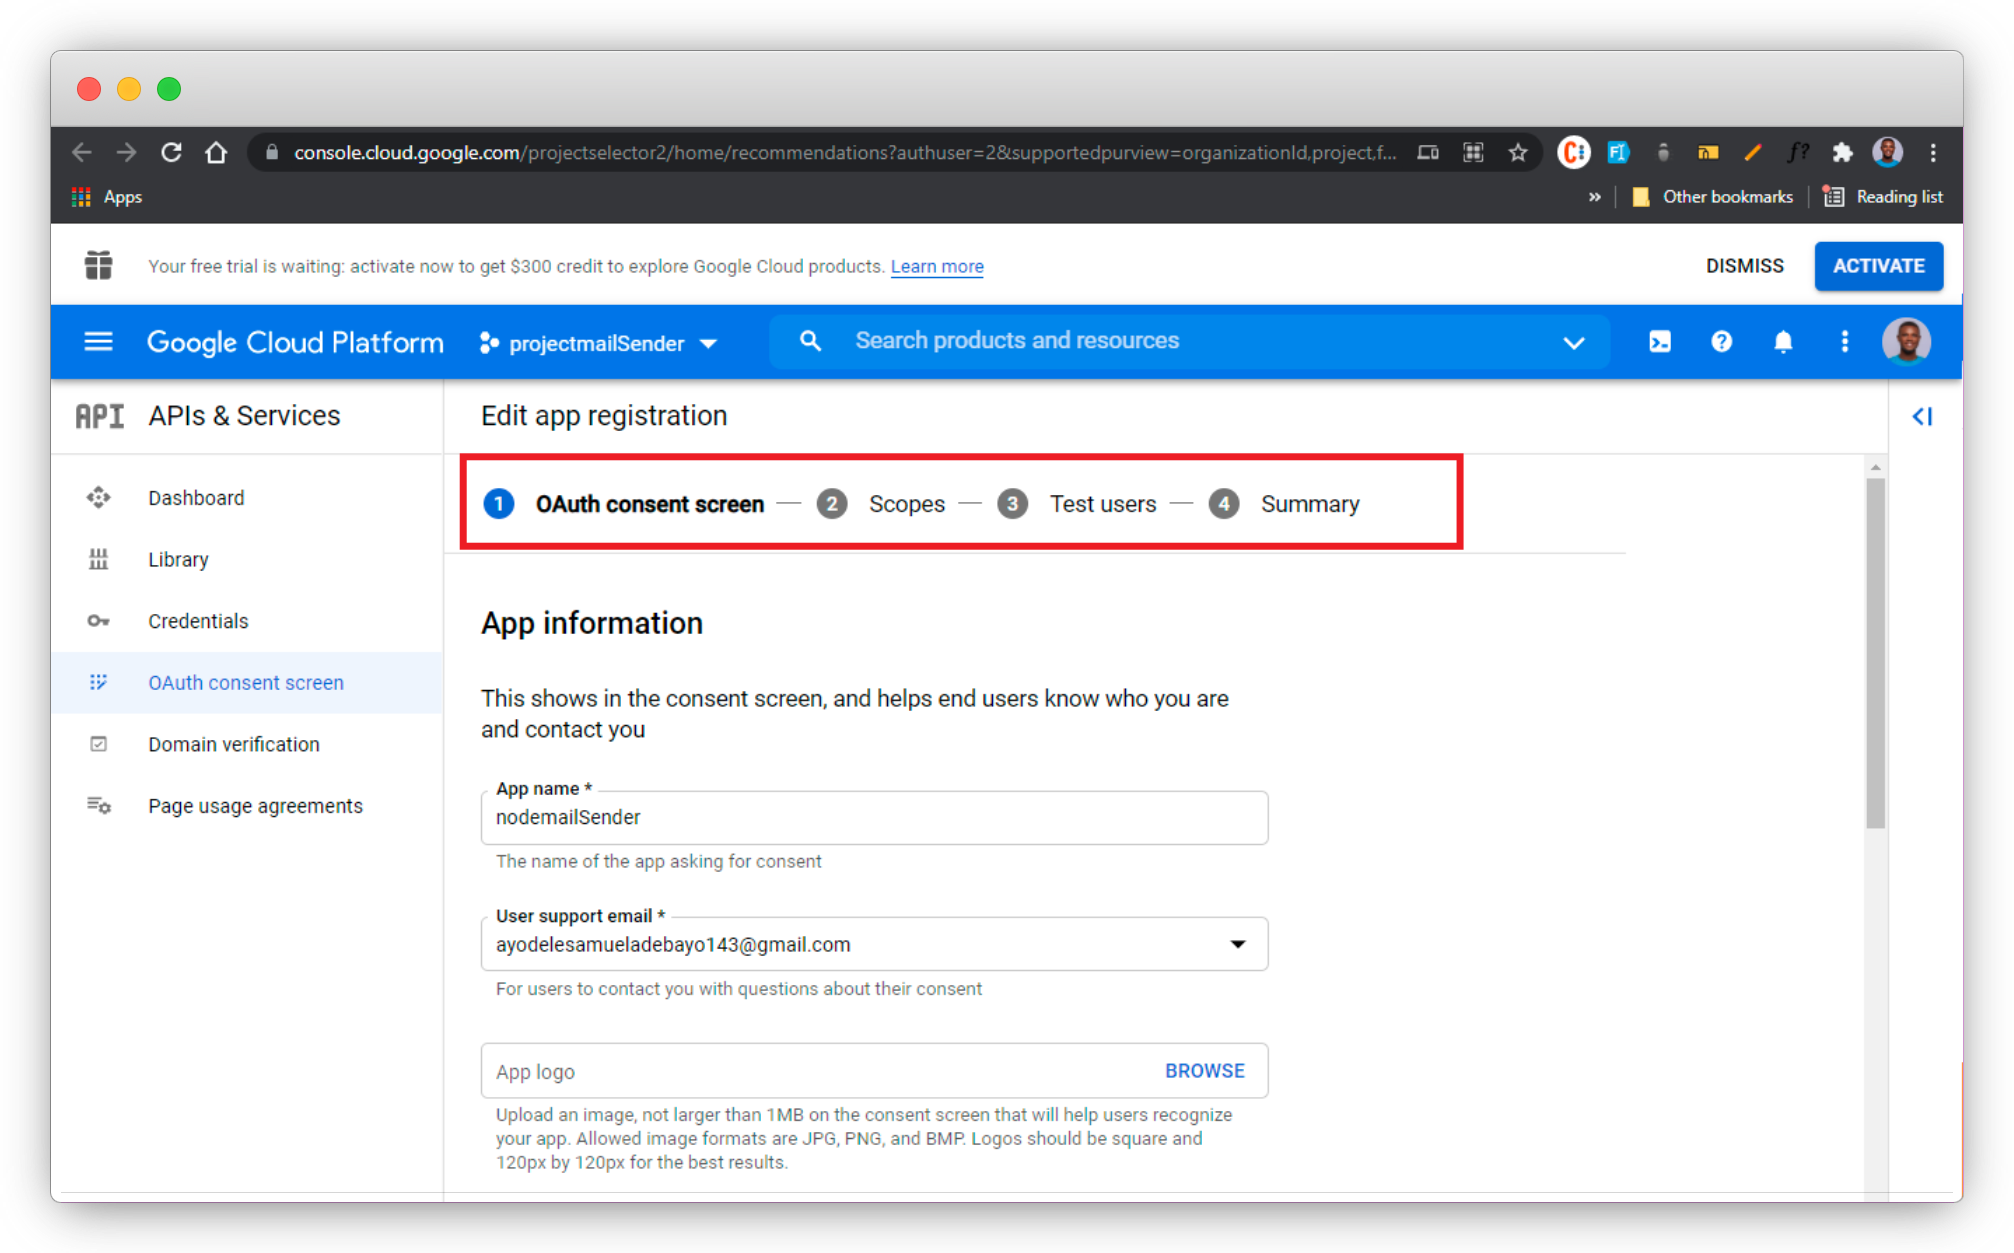Click the API logo icon
This screenshot has width=2014, height=1253.
click(x=100, y=416)
